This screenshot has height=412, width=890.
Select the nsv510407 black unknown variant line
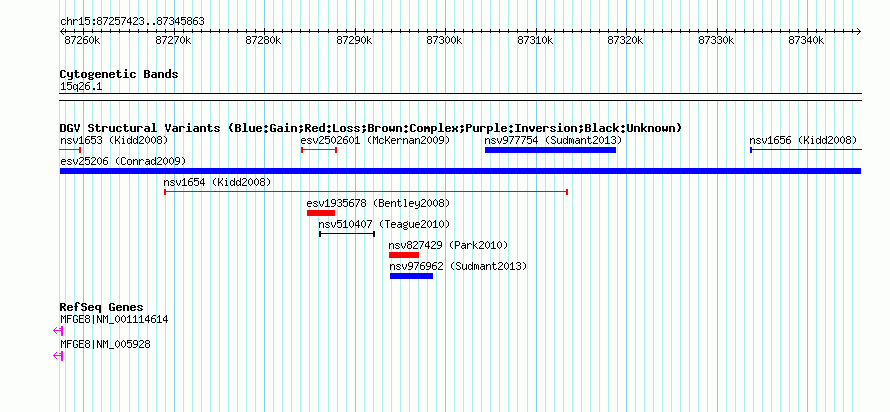click(347, 234)
